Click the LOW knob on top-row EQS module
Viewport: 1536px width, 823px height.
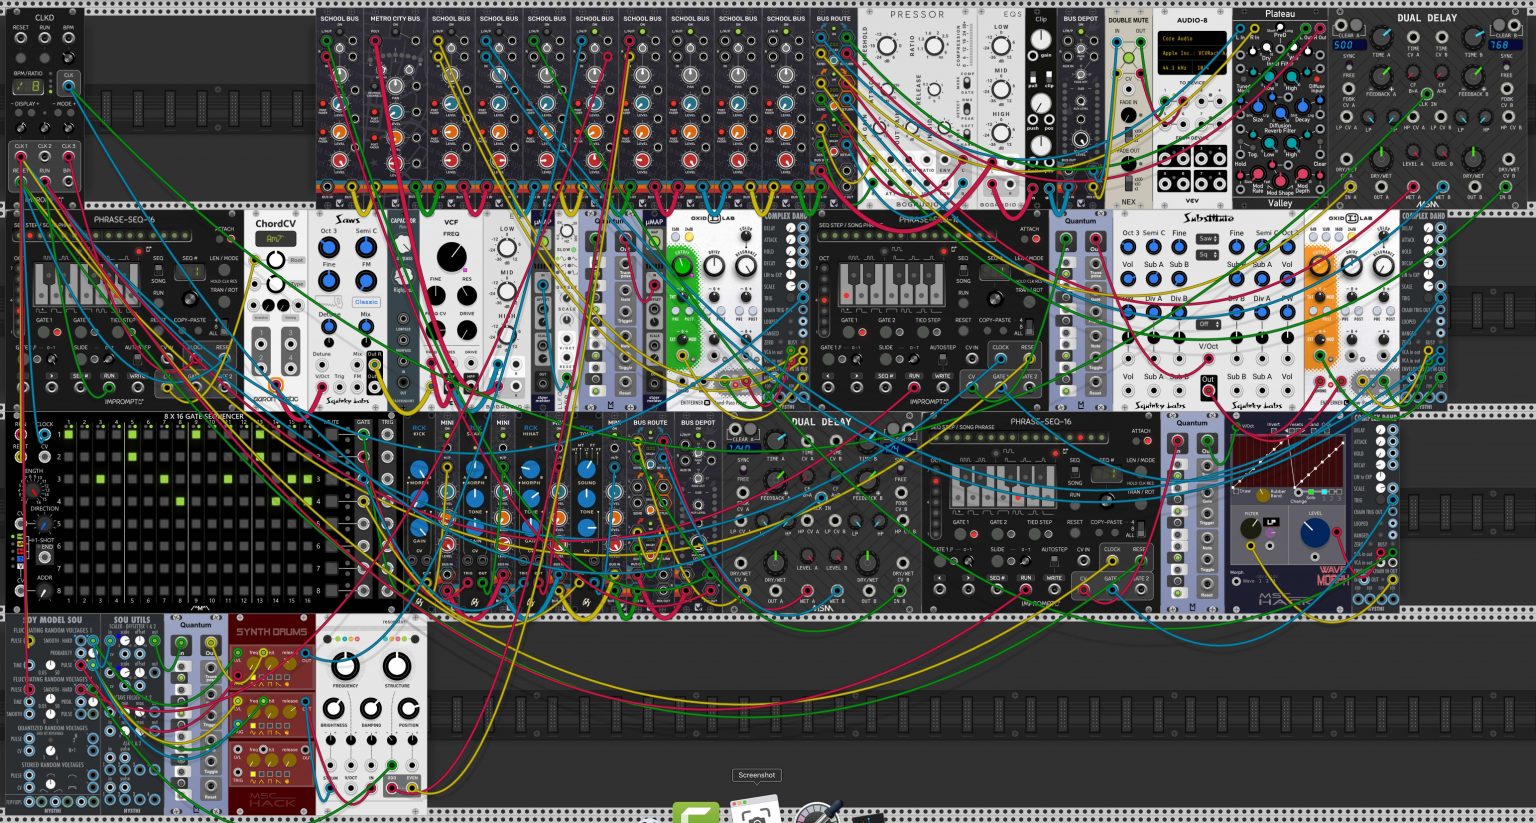click(1001, 46)
